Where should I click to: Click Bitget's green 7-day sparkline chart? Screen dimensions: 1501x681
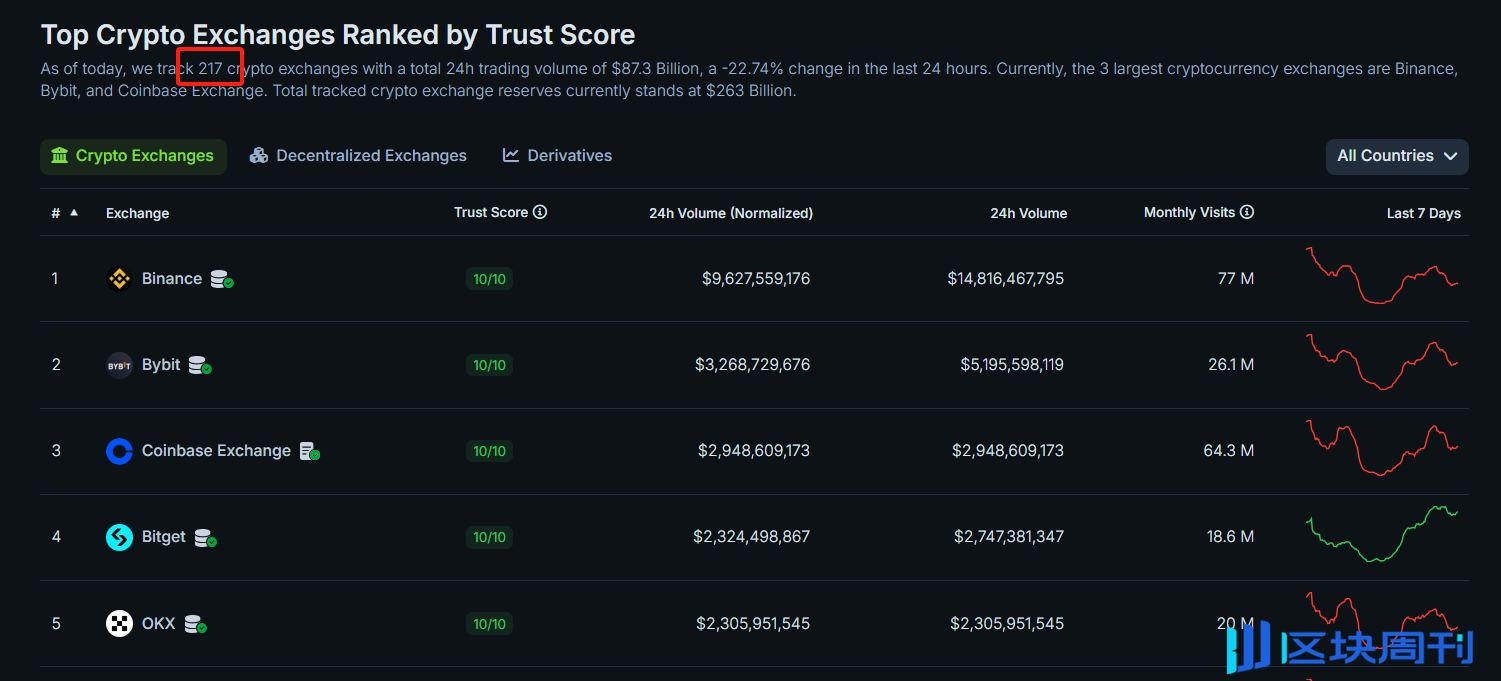coord(1382,535)
